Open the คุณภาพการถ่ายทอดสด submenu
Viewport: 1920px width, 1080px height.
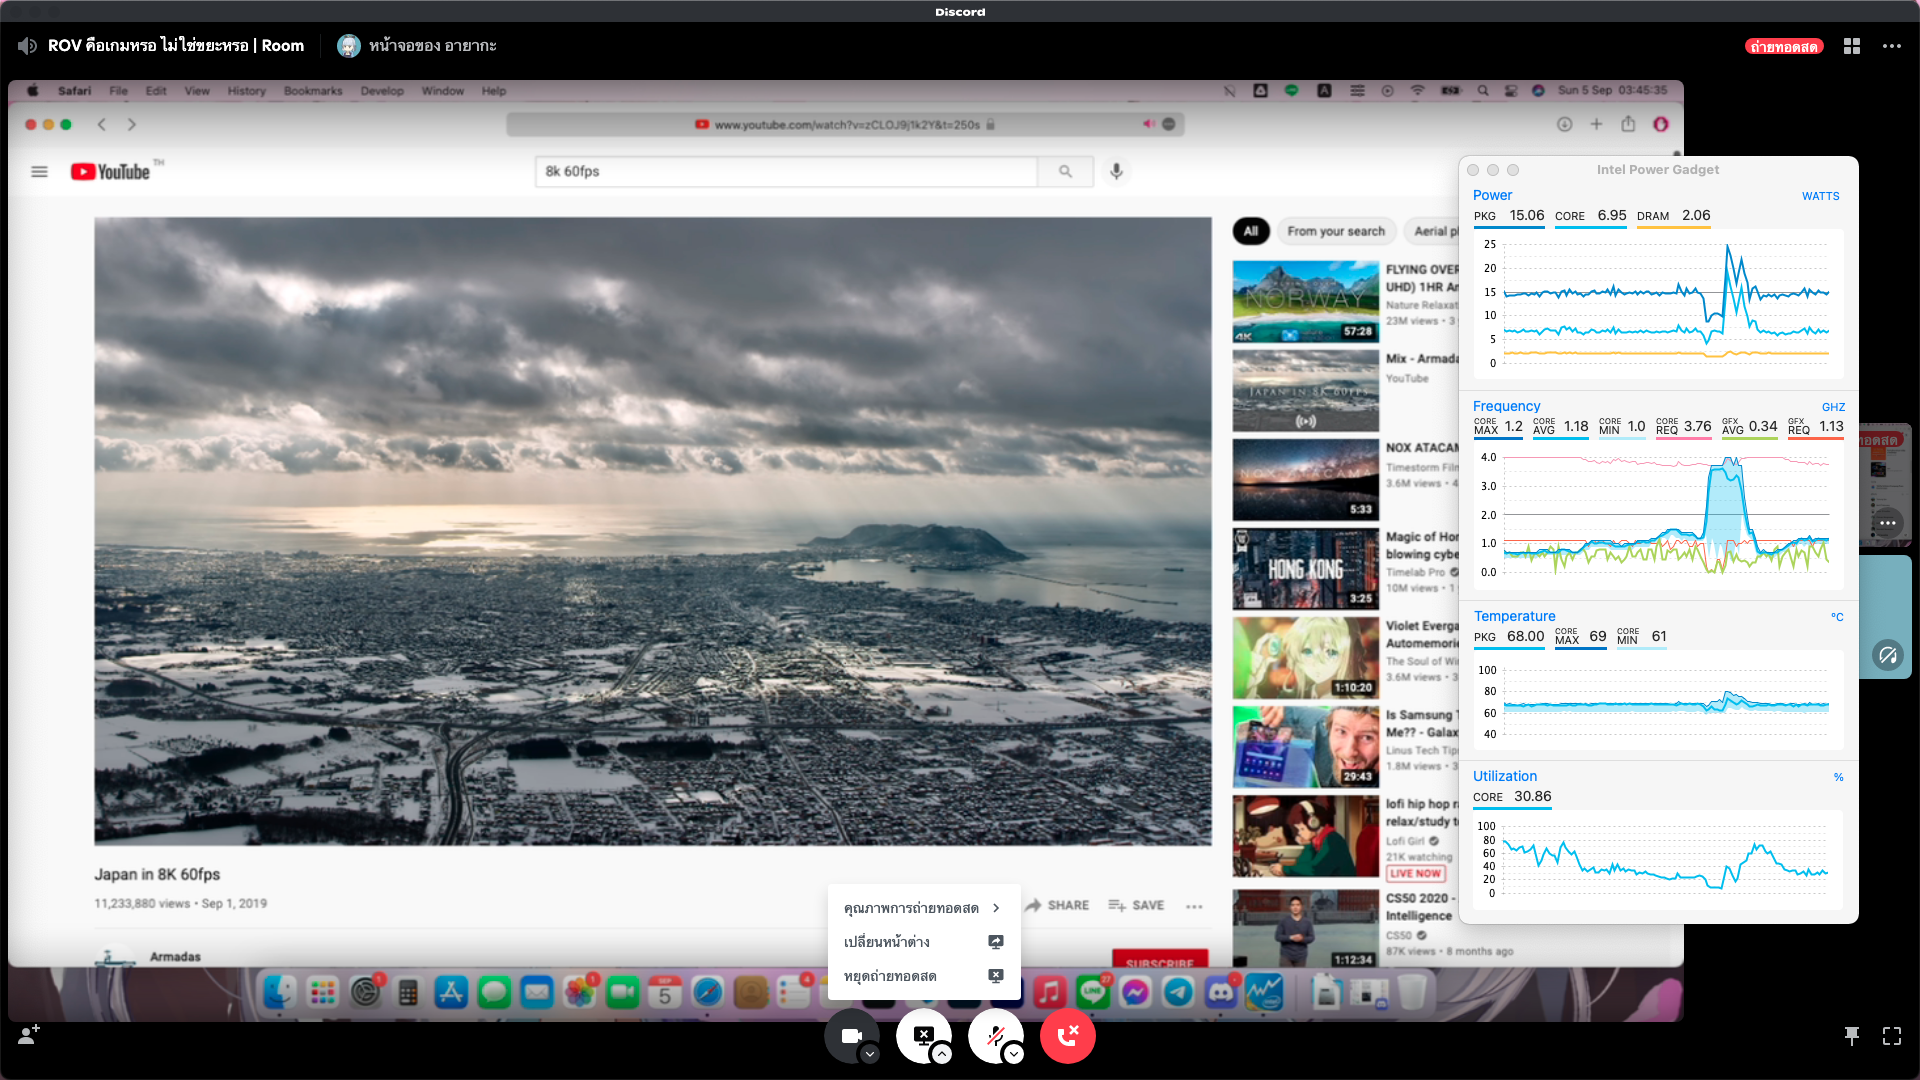[x=922, y=908]
